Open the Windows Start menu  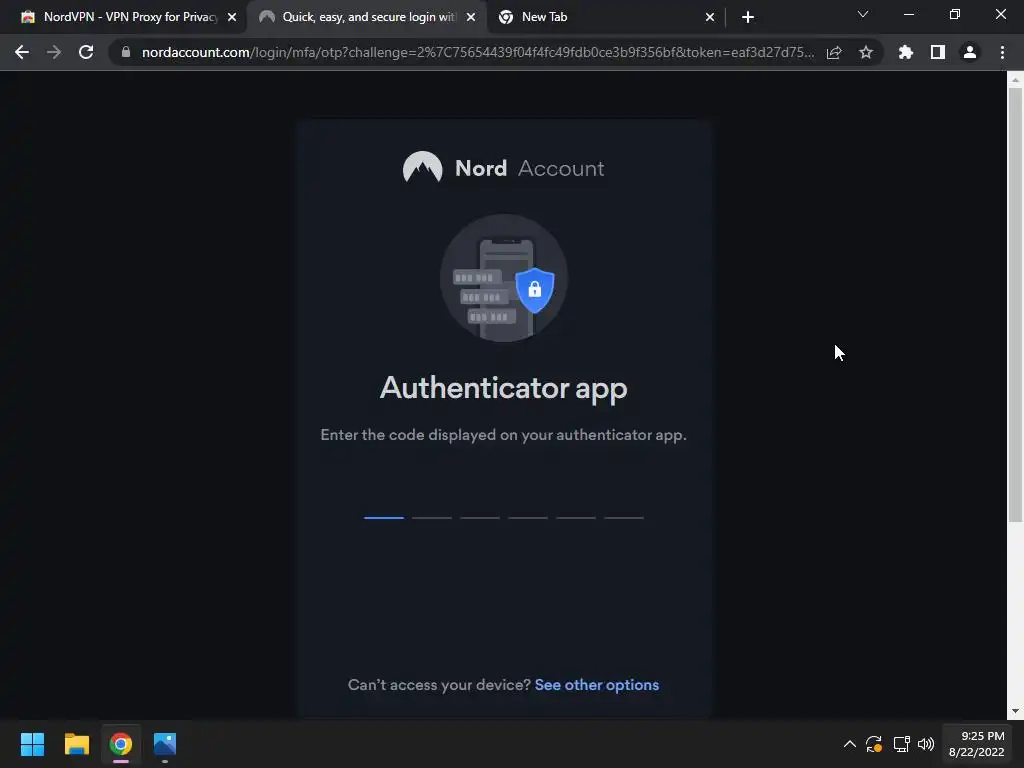32,744
